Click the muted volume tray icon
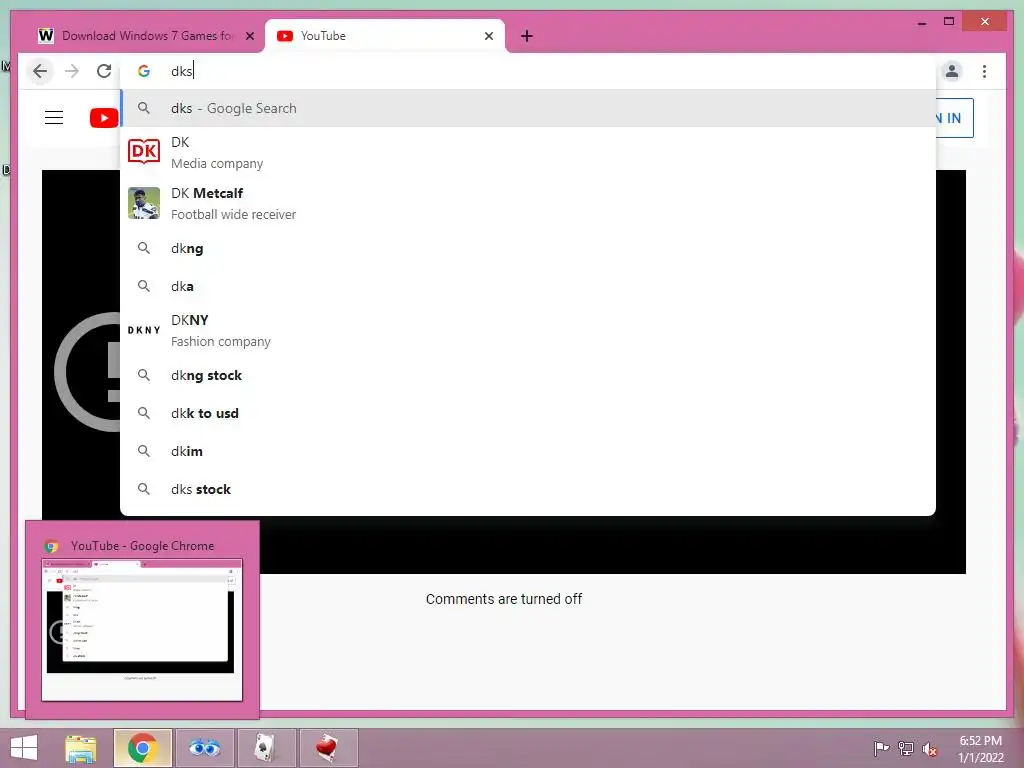 pyautogui.click(x=930, y=749)
